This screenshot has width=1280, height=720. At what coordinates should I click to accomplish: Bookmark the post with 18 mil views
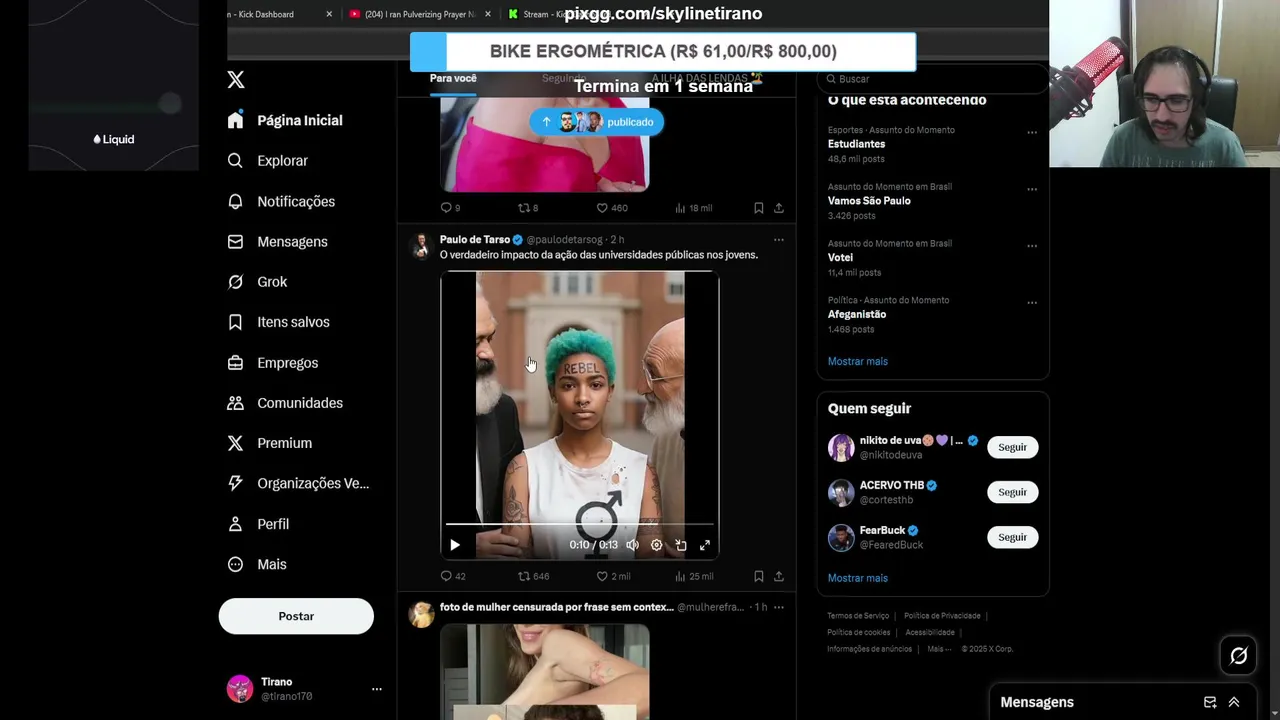758,208
